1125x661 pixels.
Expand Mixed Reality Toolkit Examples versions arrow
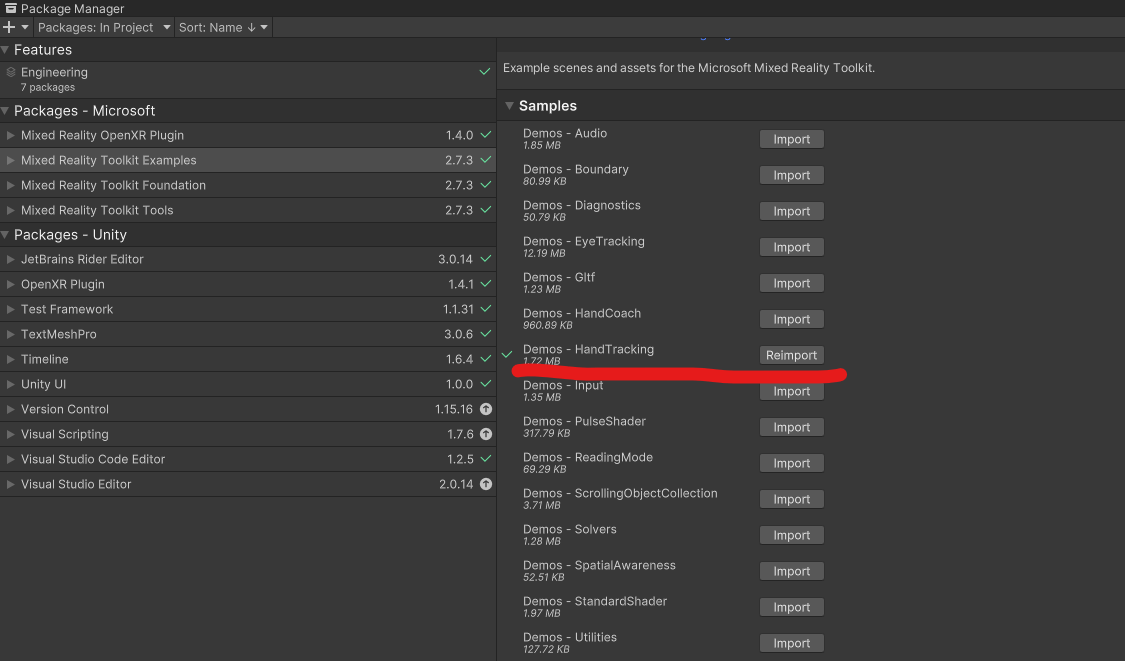click(10, 160)
